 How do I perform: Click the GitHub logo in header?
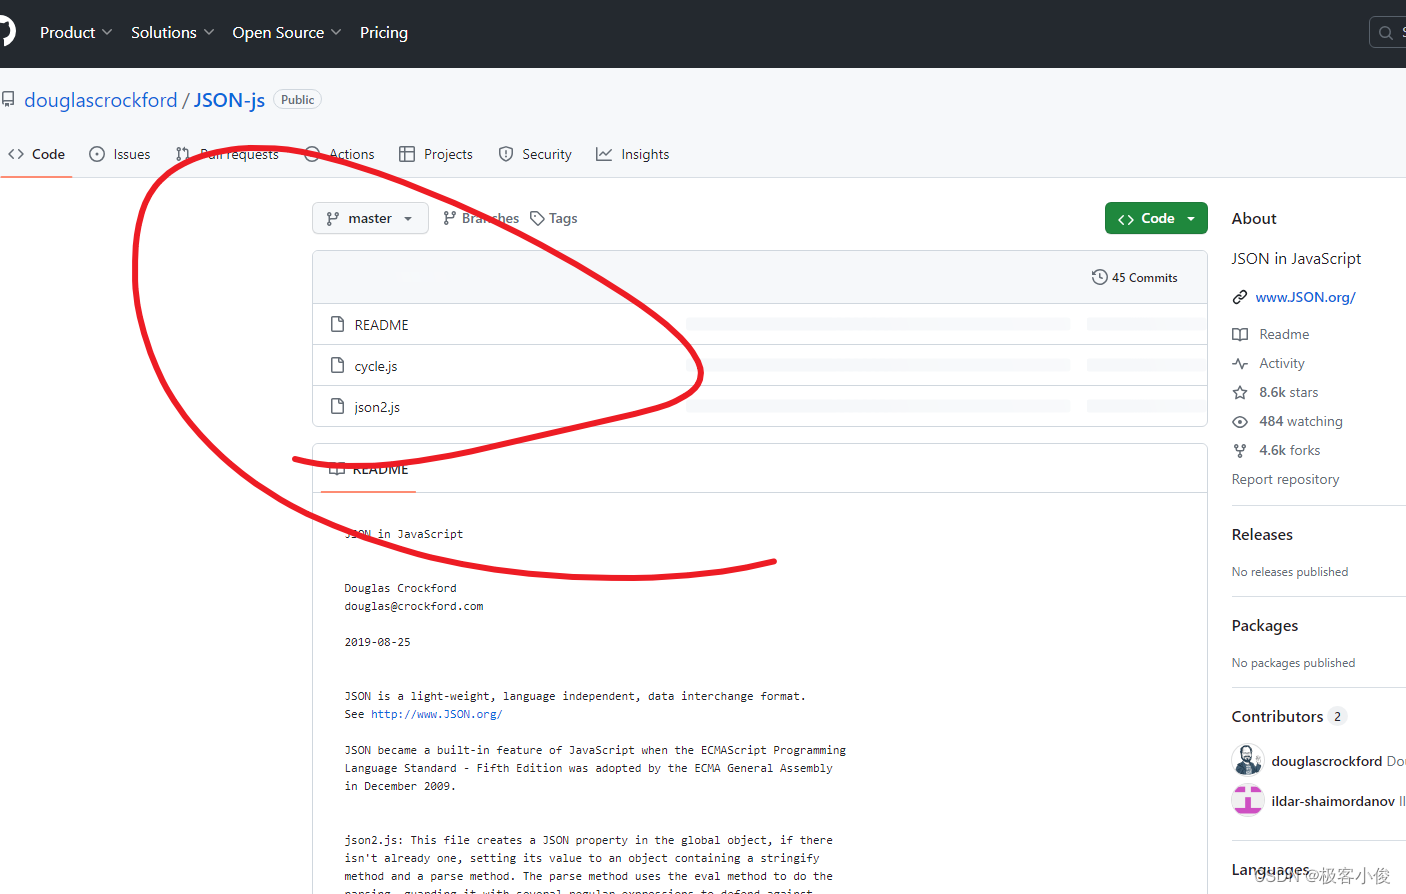click(x=6, y=32)
